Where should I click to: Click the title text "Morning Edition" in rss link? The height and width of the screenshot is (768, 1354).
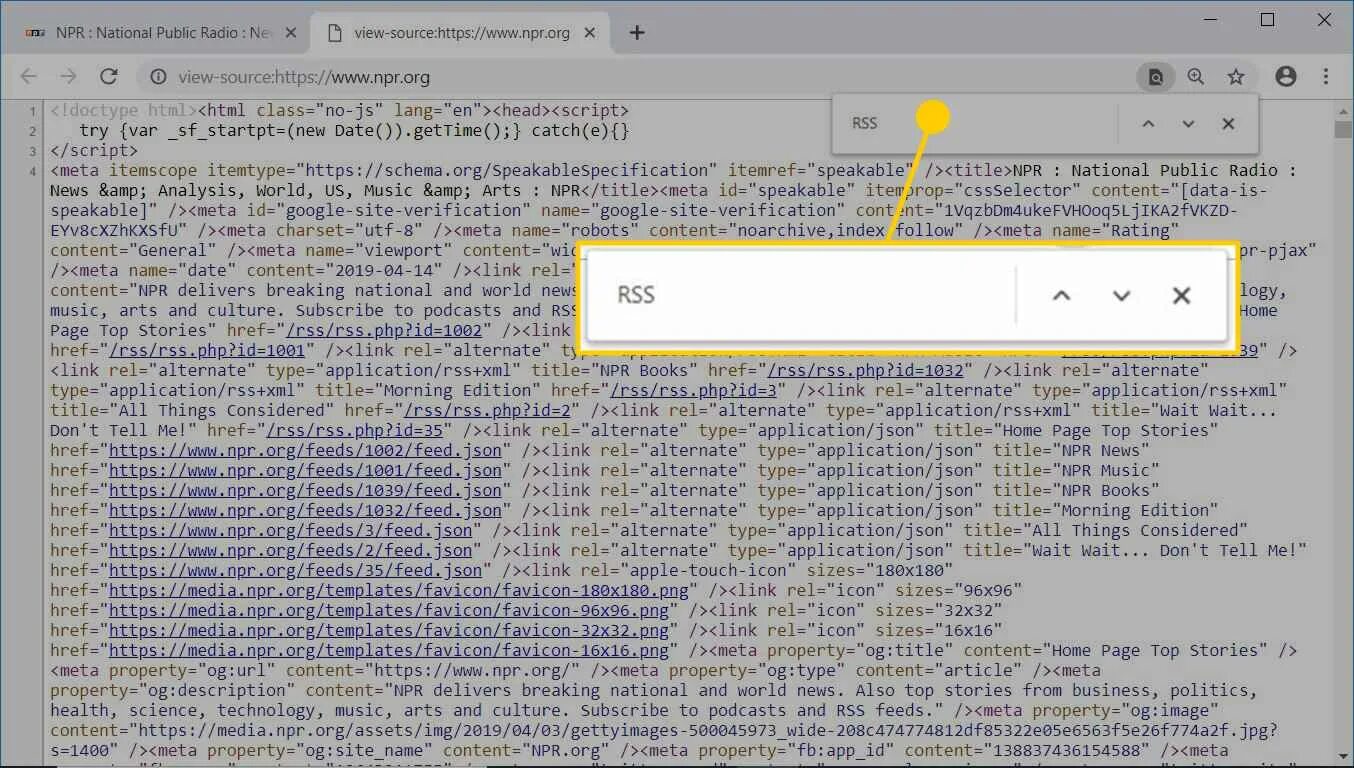click(458, 390)
